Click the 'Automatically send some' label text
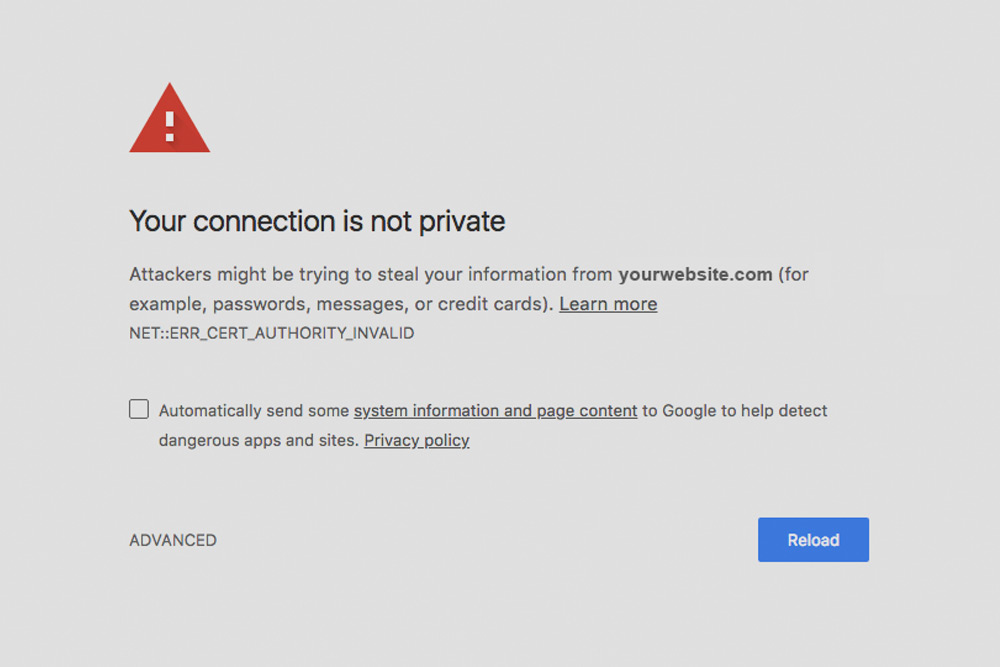Screen dimensions: 1000x667 click(x=254, y=411)
